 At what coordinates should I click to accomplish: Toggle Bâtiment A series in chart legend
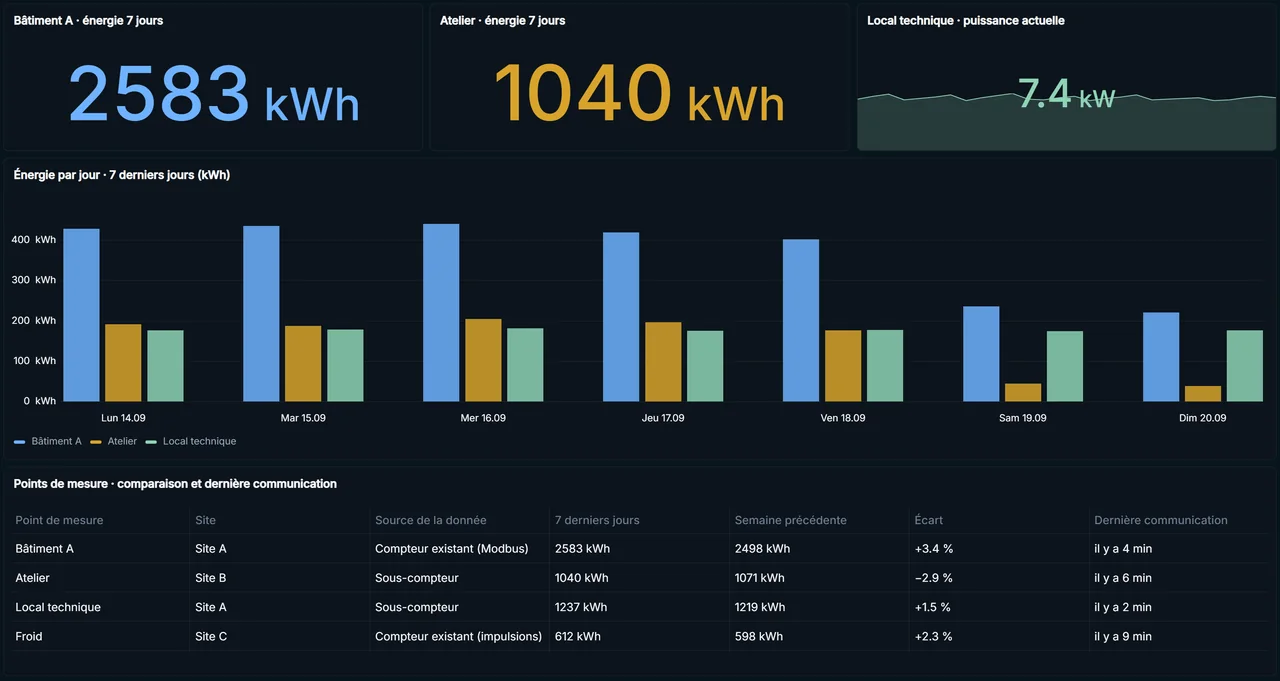tap(48, 441)
